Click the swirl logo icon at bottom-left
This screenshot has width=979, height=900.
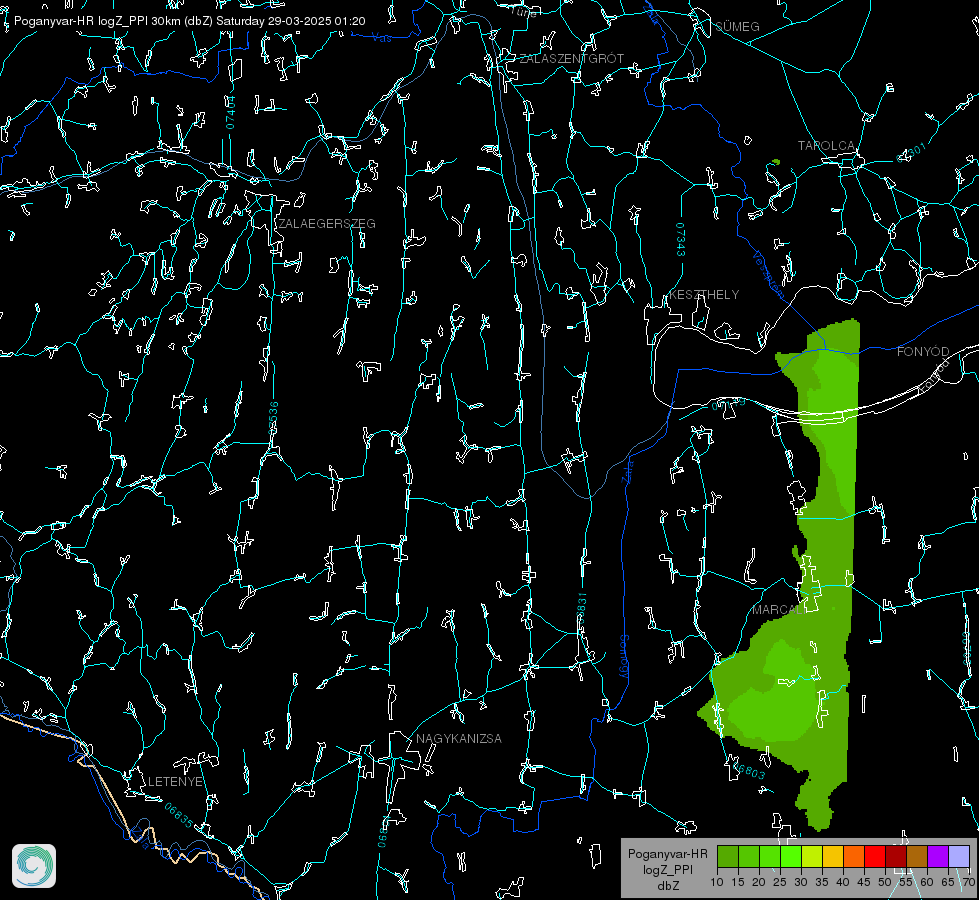(x=34, y=866)
